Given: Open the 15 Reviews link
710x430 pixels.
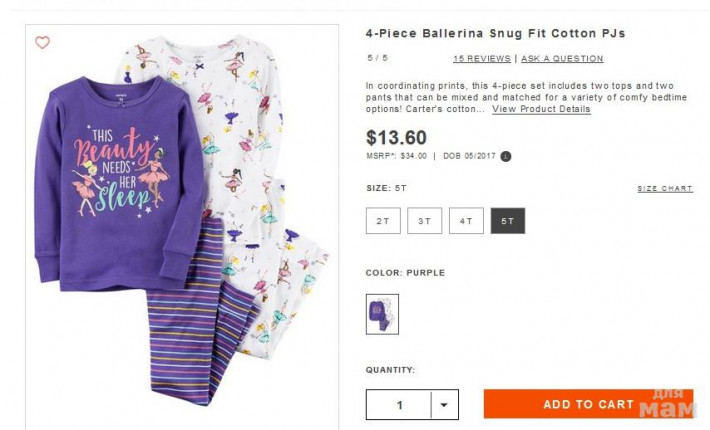Looking at the screenshot, I should click(x=481, y=59).
